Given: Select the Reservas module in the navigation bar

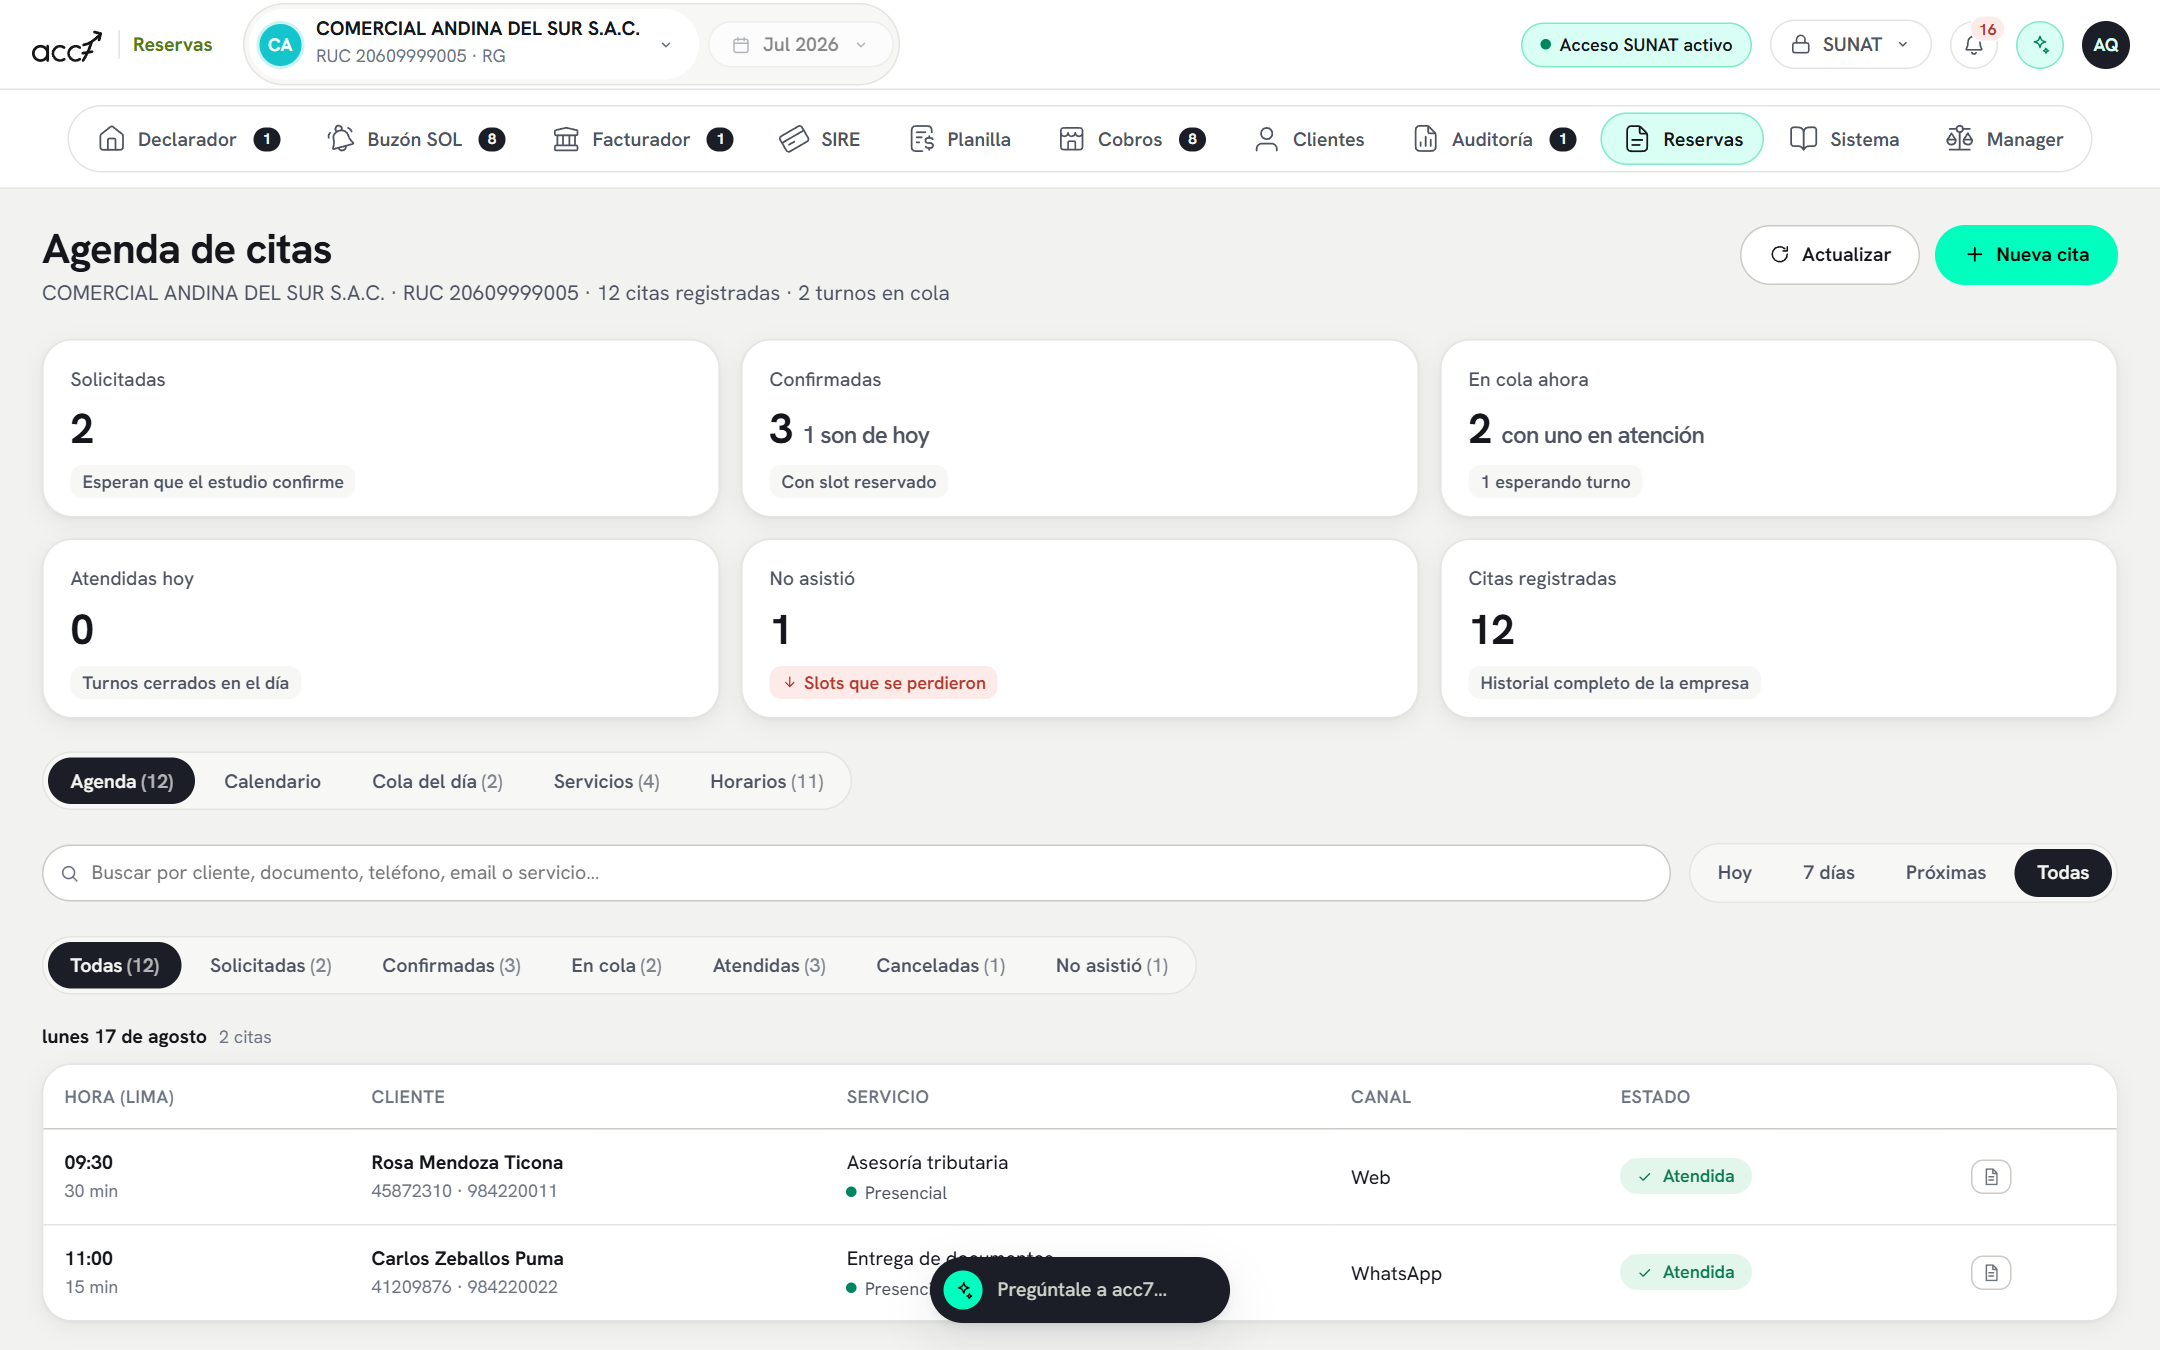Looking at the screenshot, I should [x=1682, y=139].
